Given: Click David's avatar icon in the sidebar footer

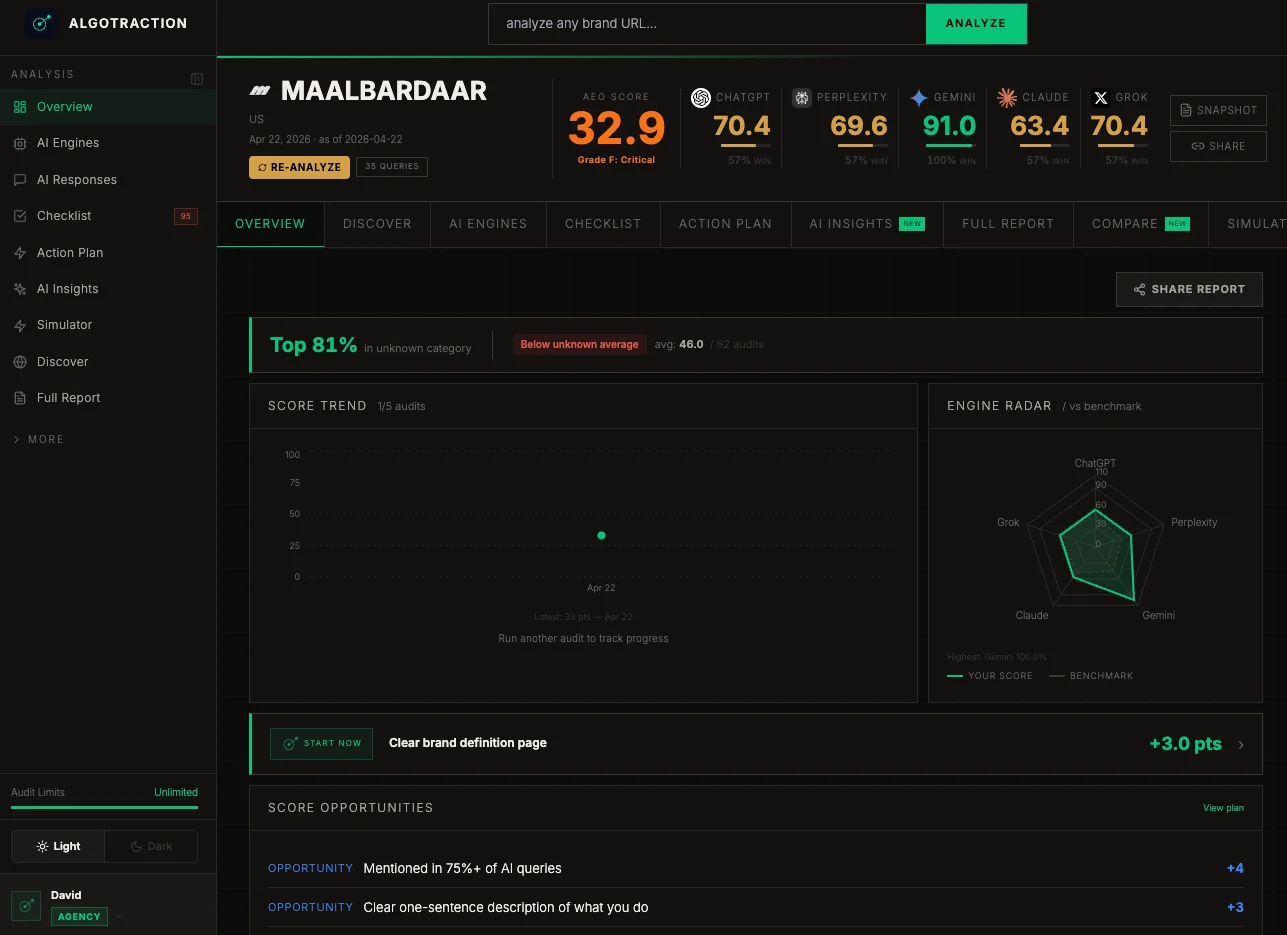Looking at the screenshot, I should [x=26, y=905].
